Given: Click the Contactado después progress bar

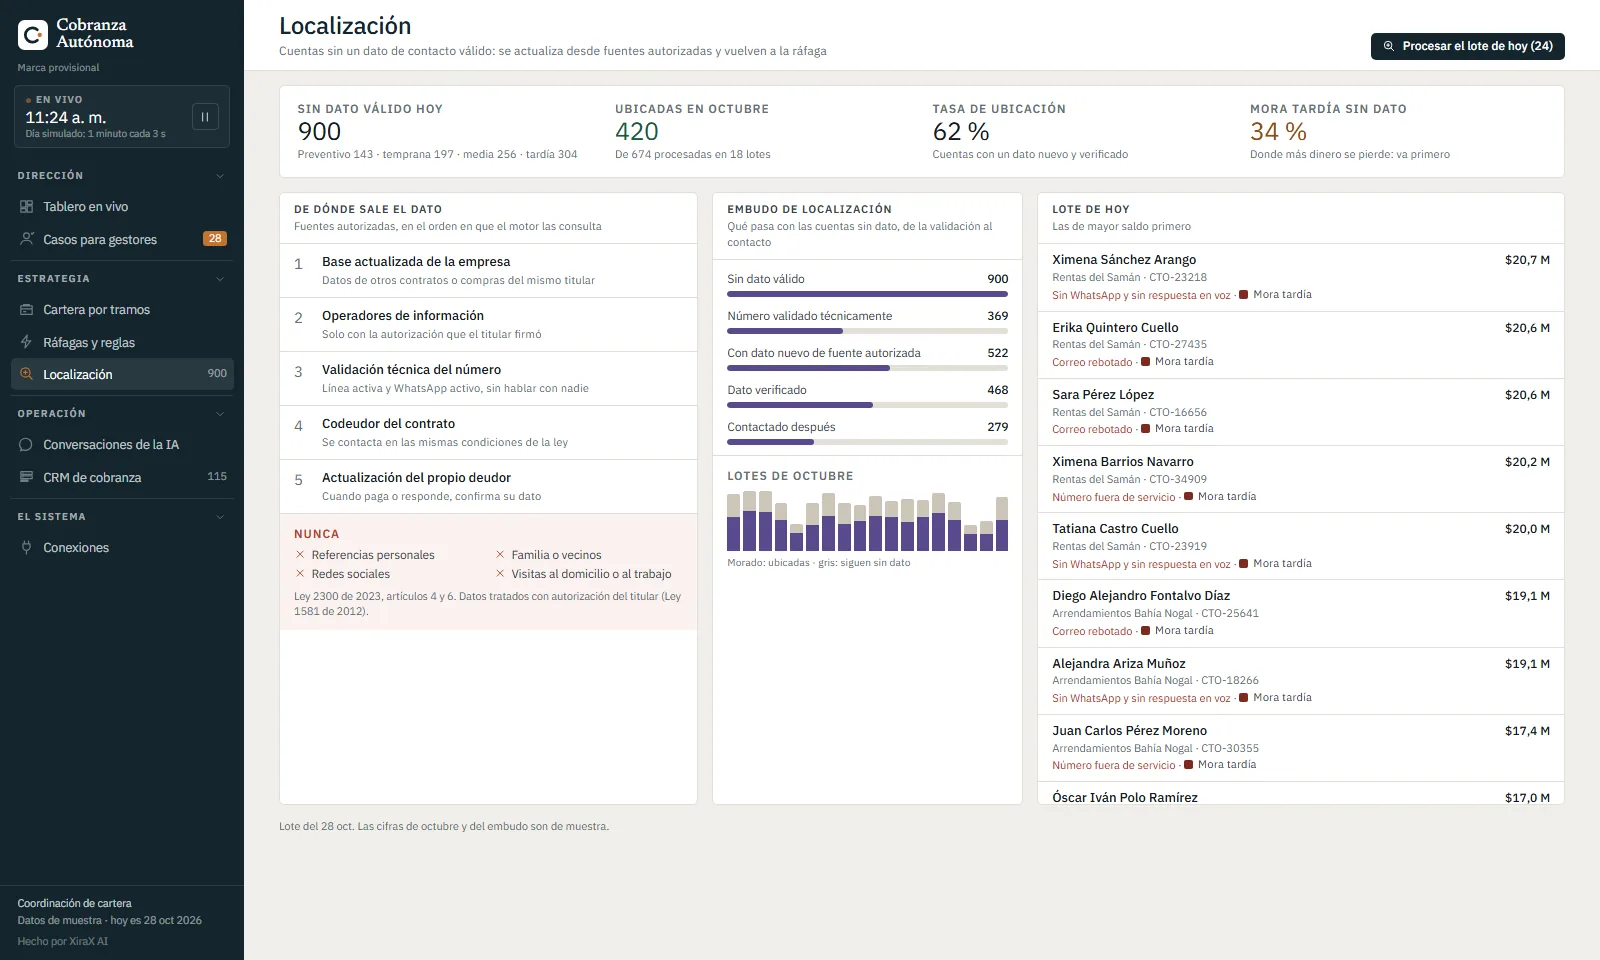Looking at the screenshot, I should tap(867, 442).
